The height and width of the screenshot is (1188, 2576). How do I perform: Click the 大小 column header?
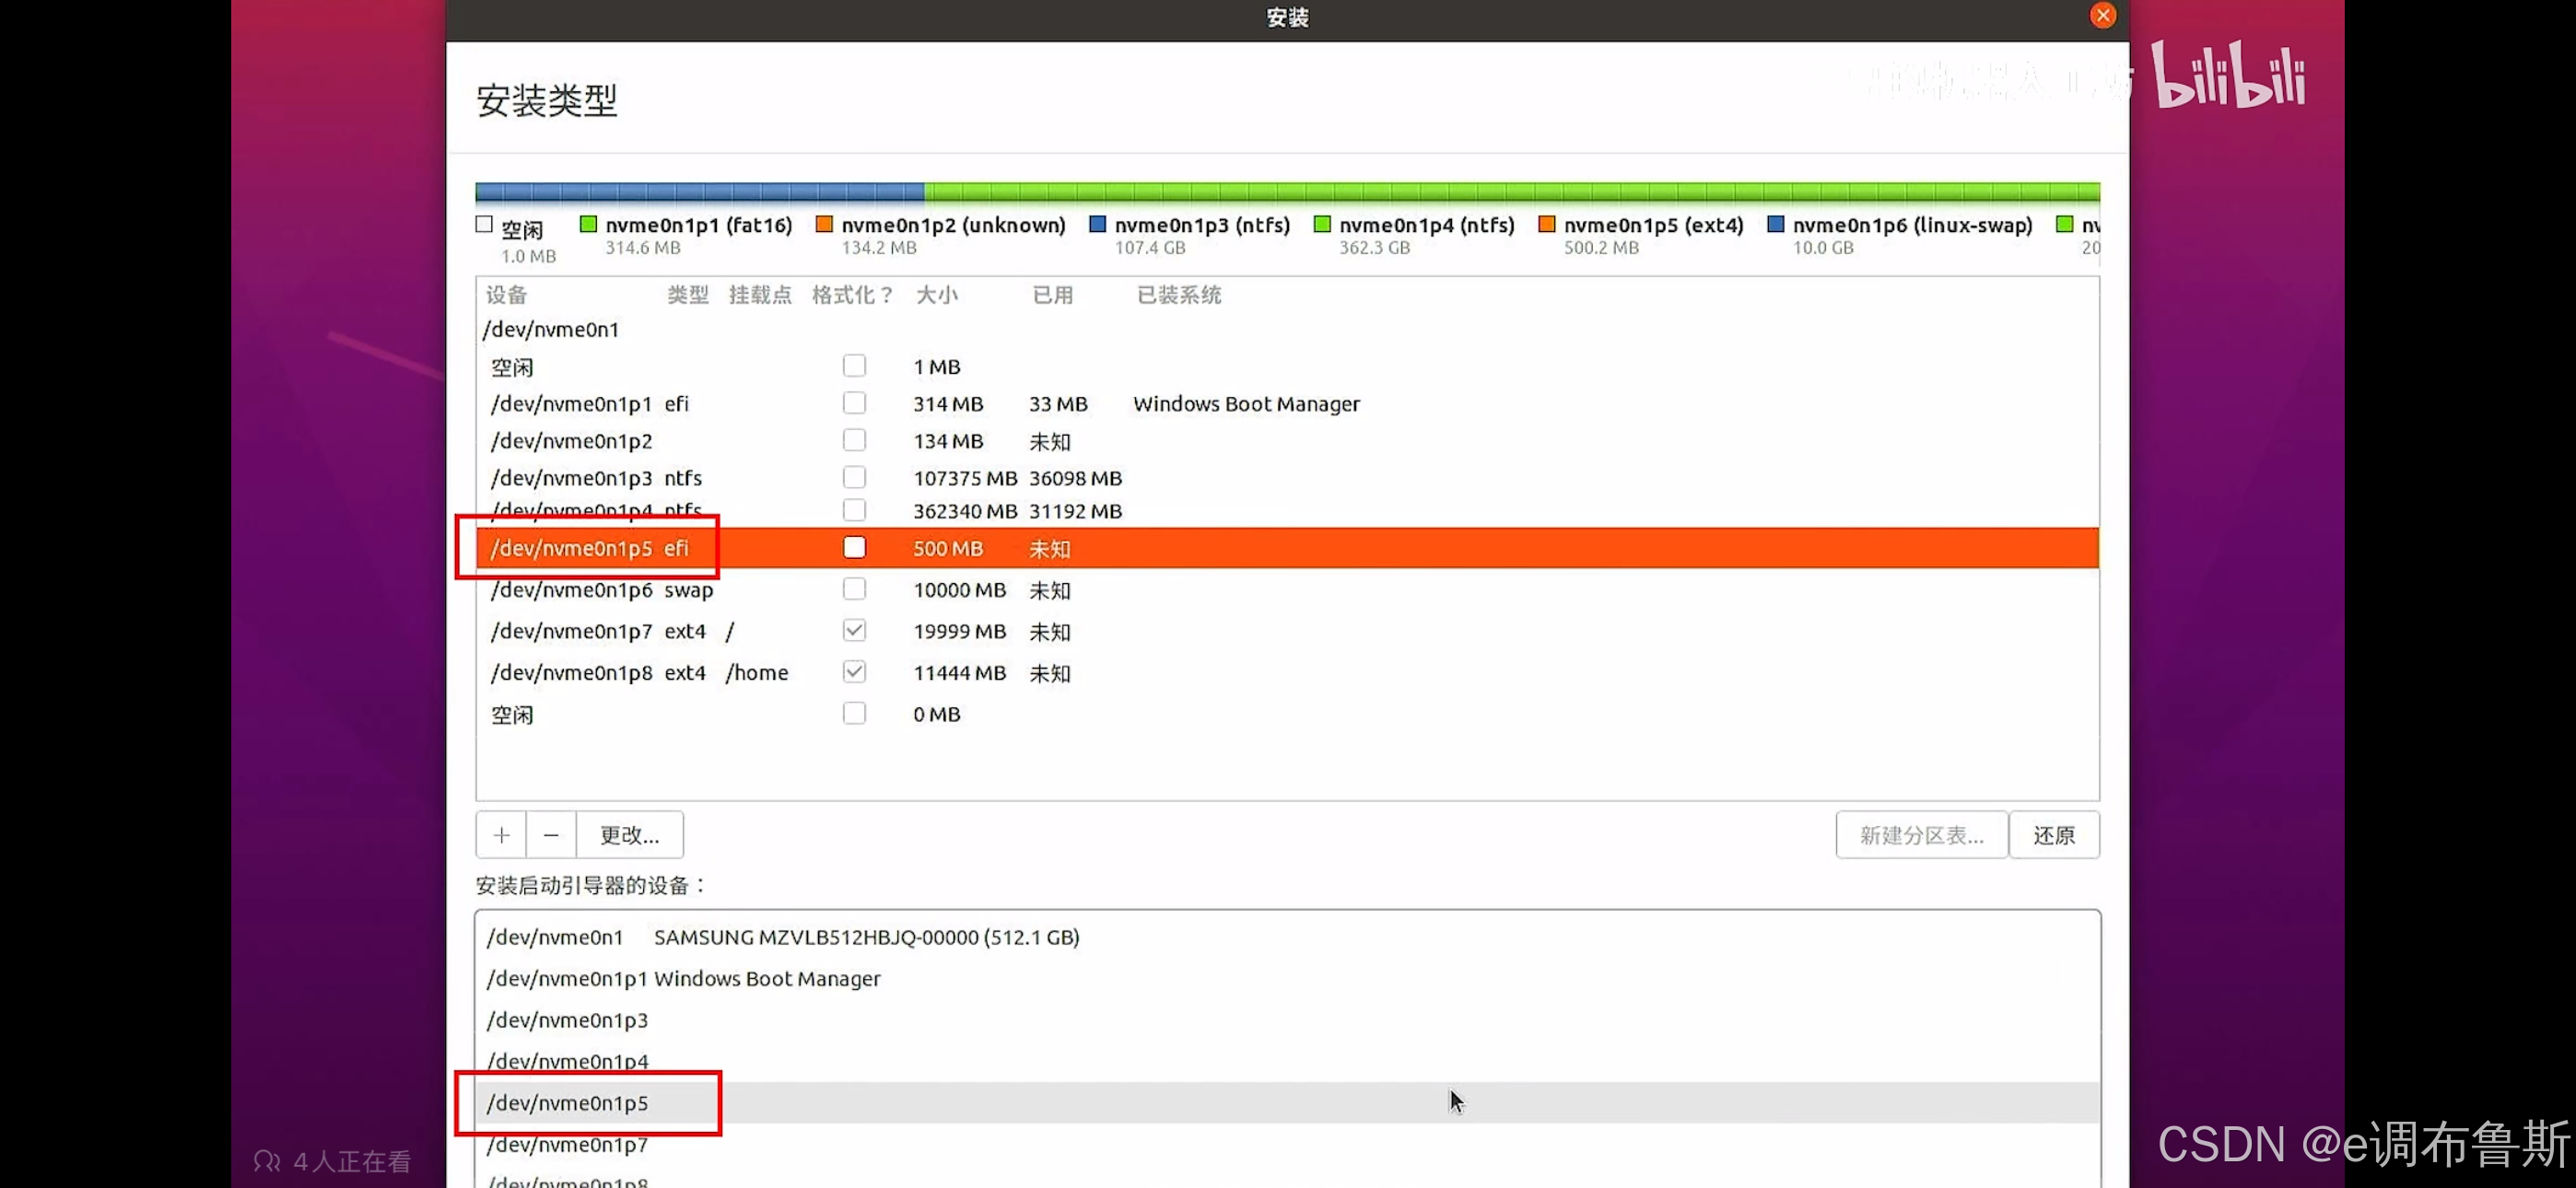point(936,295)
